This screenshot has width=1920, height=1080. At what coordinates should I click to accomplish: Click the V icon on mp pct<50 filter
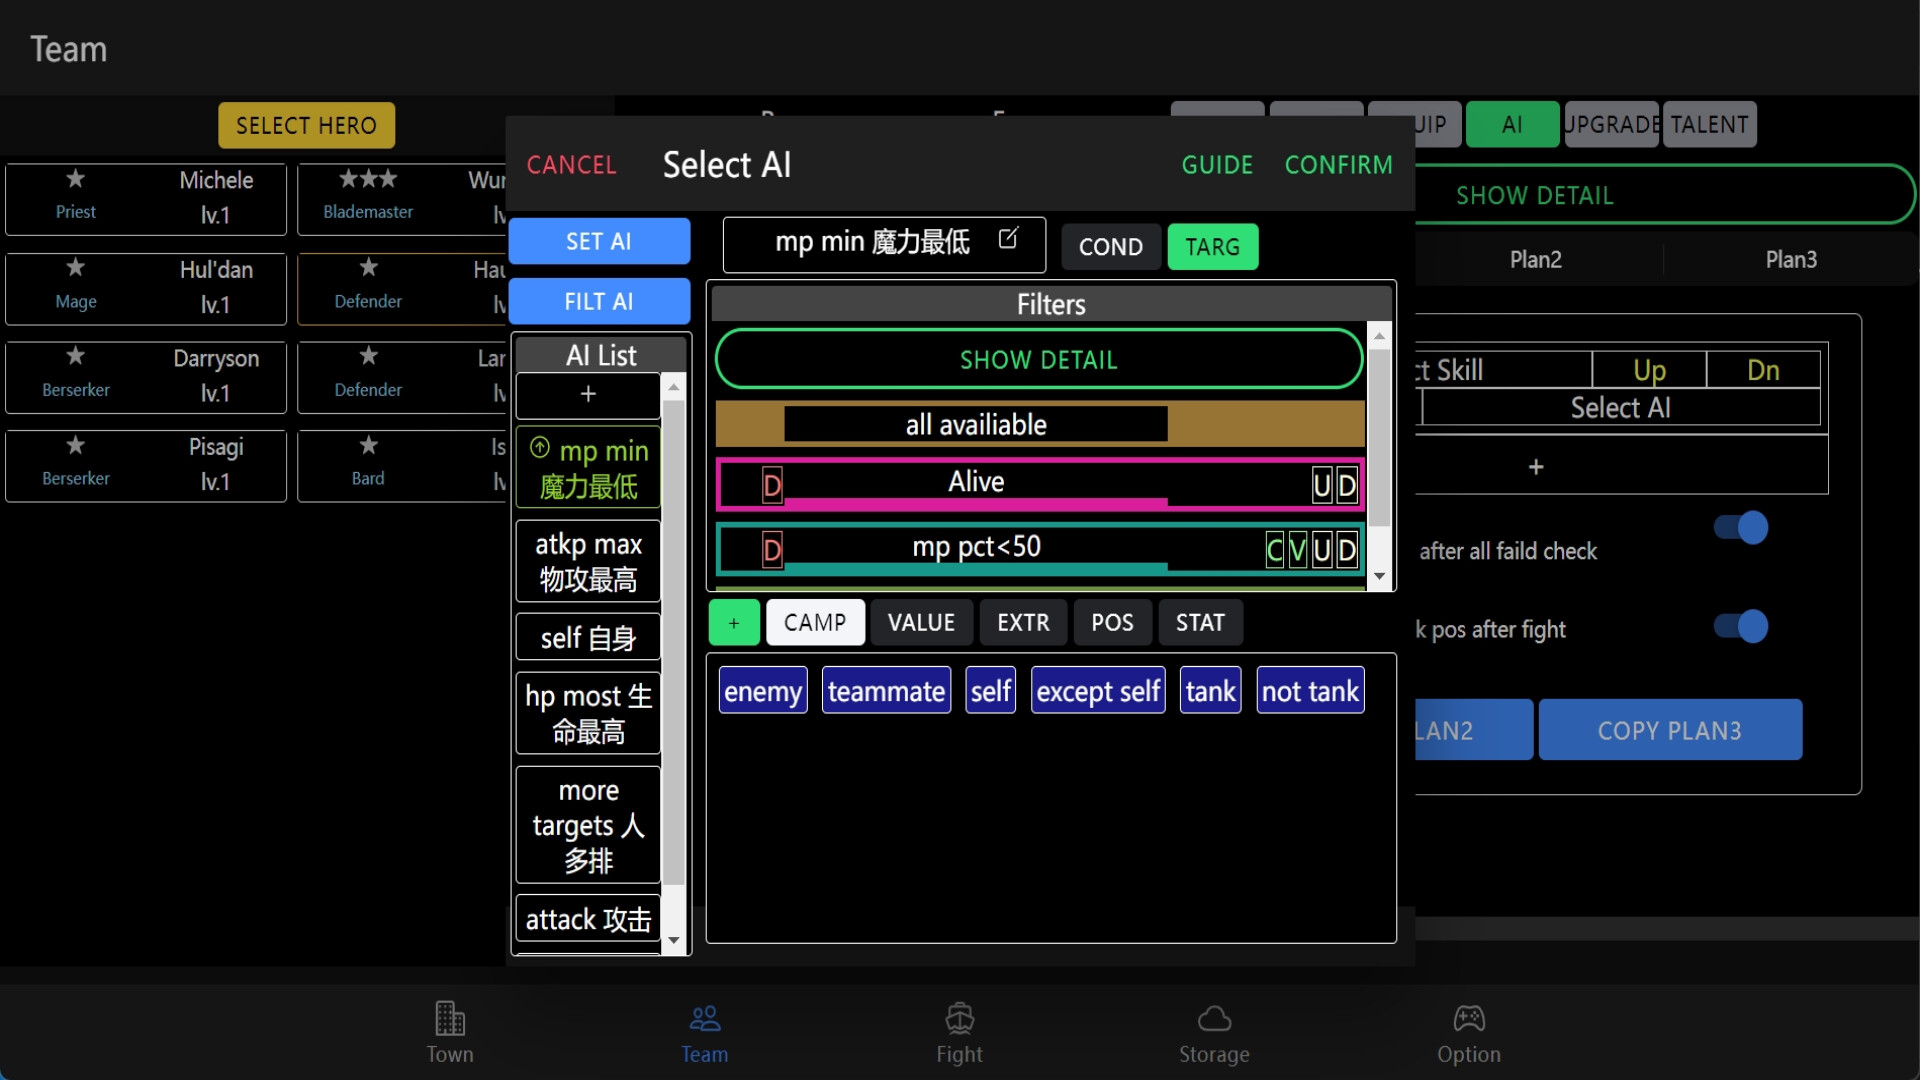(x=1297, y=549)
